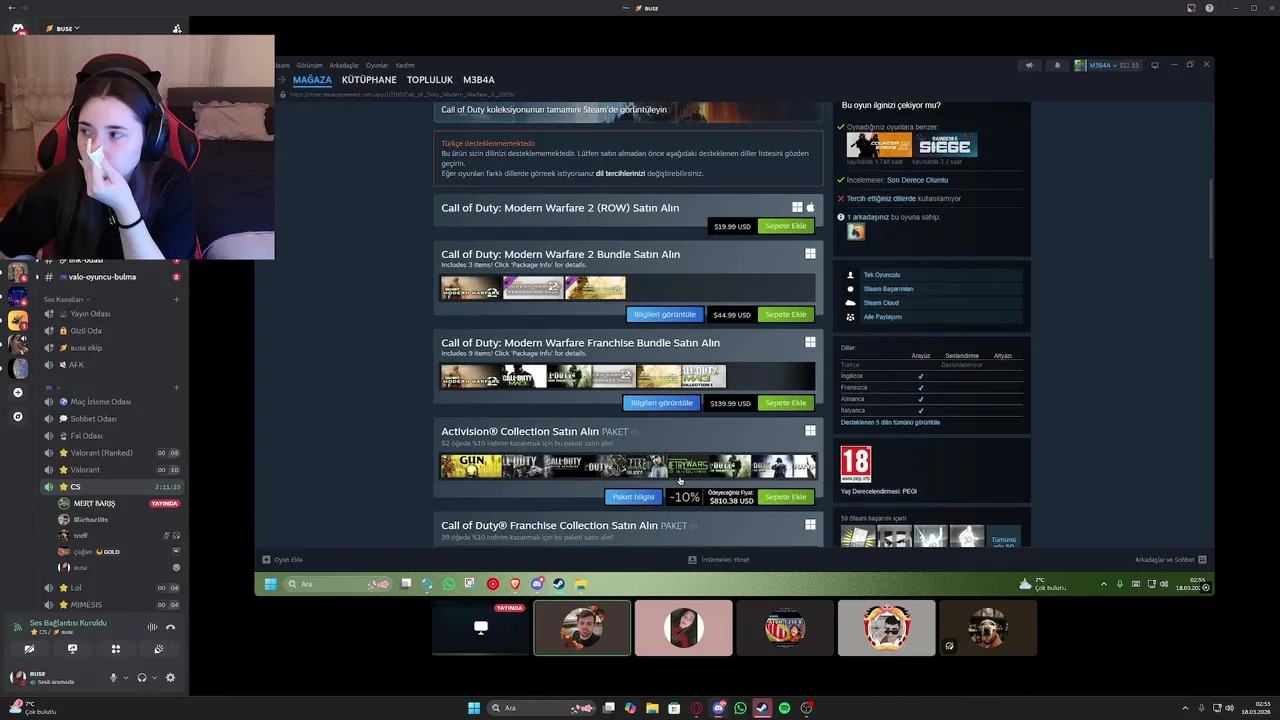The height and width of the screenshot is (720, 1280).
Task: Open Counter-Strike 2 similar game thumbnail
Action: (879, 145)
